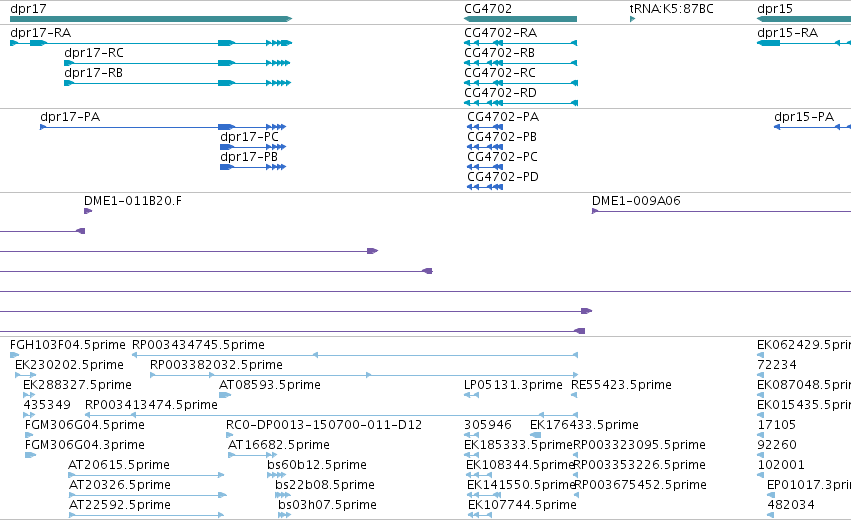851x520 pixels.
Task: Select EST EK288327.5prime
Action: (x=29, y=395)
